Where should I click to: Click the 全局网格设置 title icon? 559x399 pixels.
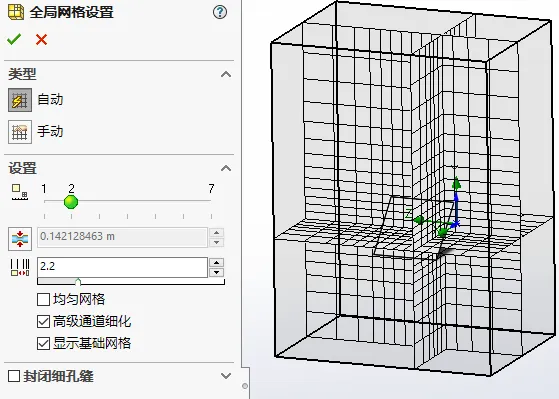(x=16, y=12)
